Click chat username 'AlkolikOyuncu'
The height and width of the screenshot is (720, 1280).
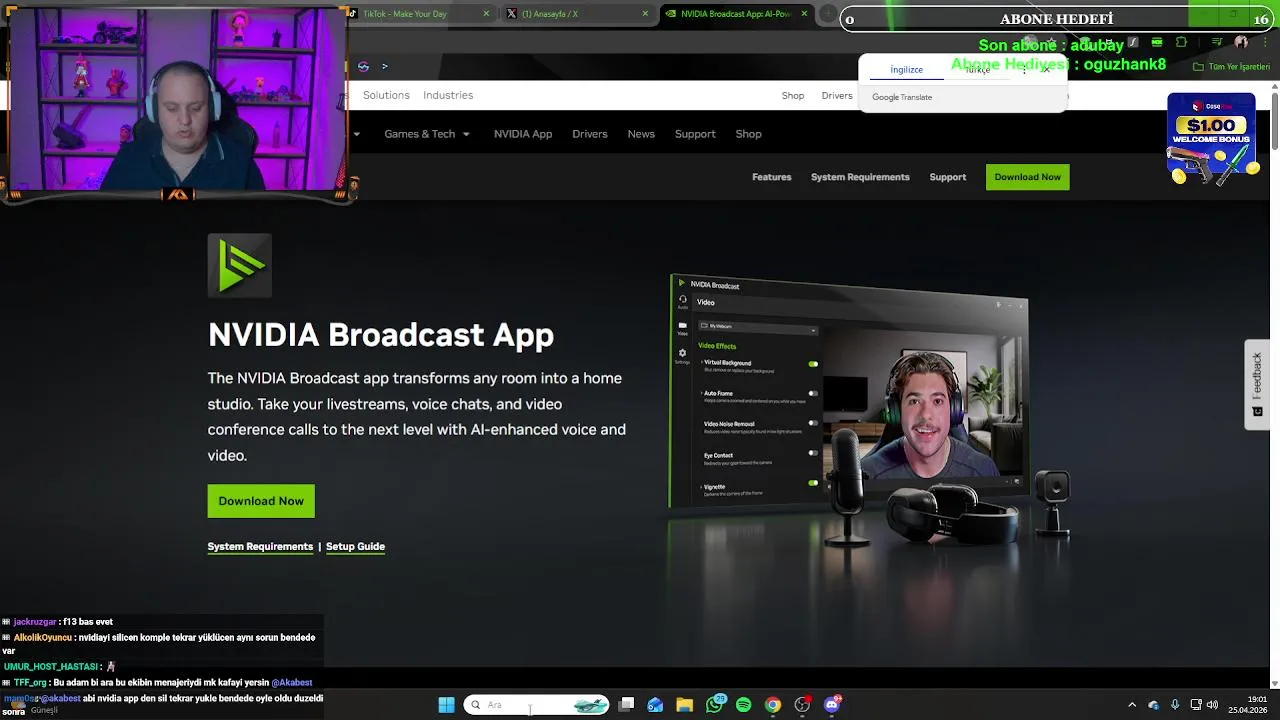coord(42,638)
